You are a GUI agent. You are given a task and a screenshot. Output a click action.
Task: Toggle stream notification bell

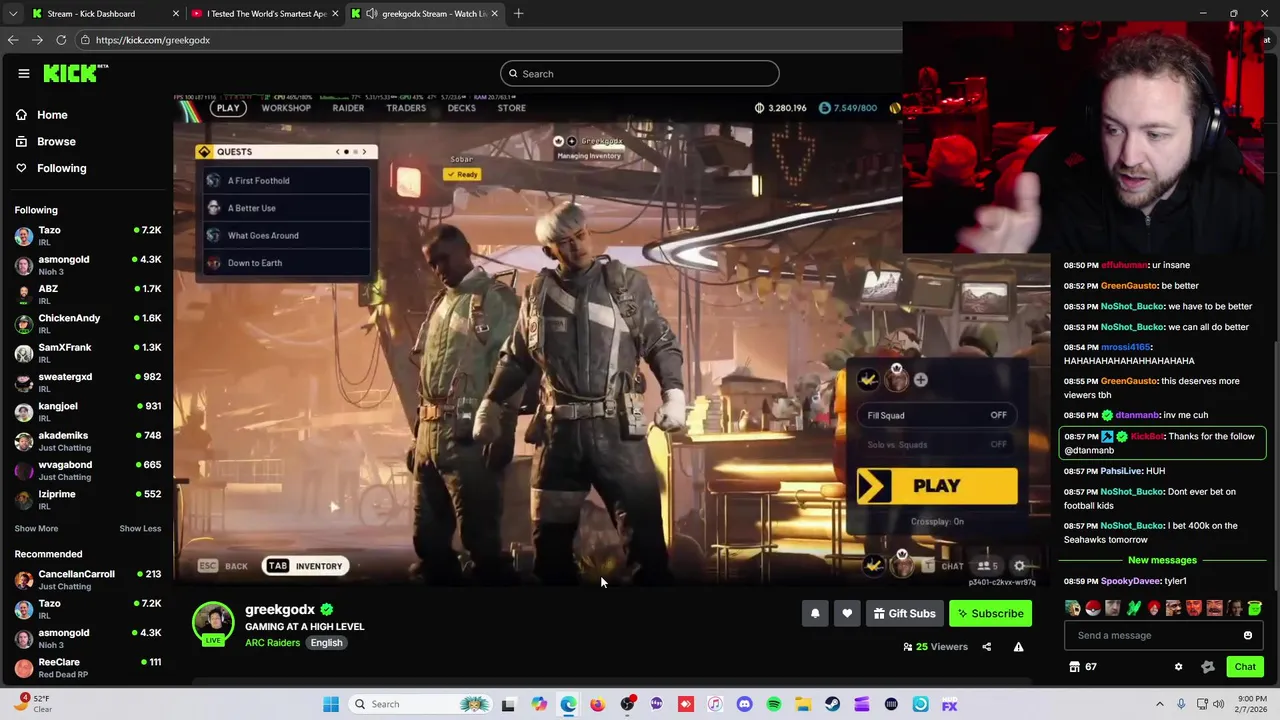[815, 614]
